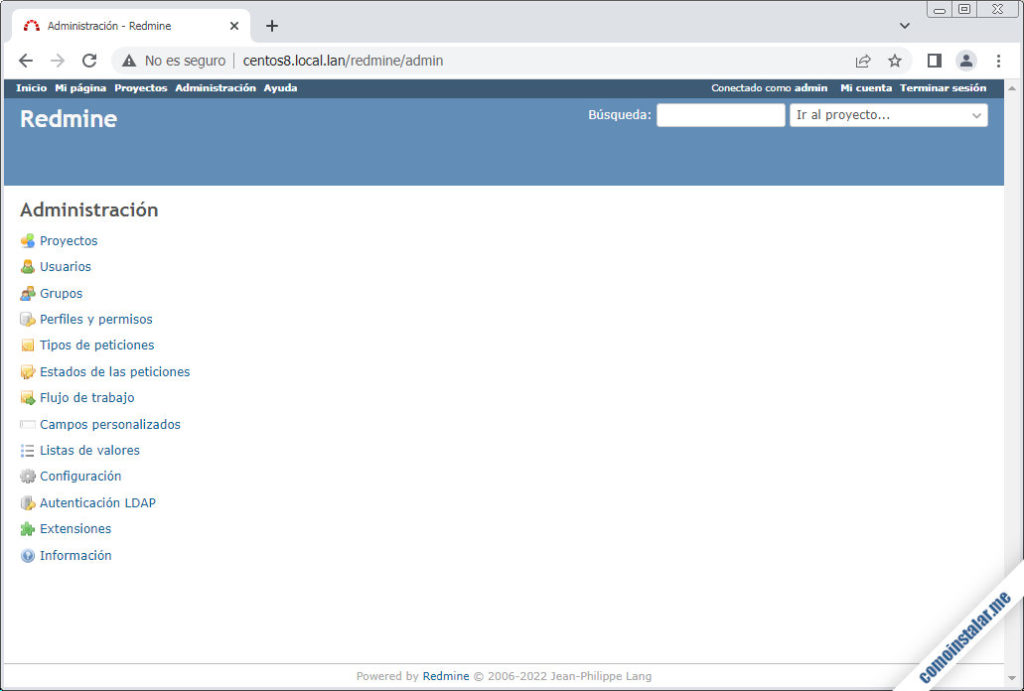Click the Estados de las peticiones icon
Image resolution: width=1024 pixels, height=691 pixels.
(x=27, y=371)
